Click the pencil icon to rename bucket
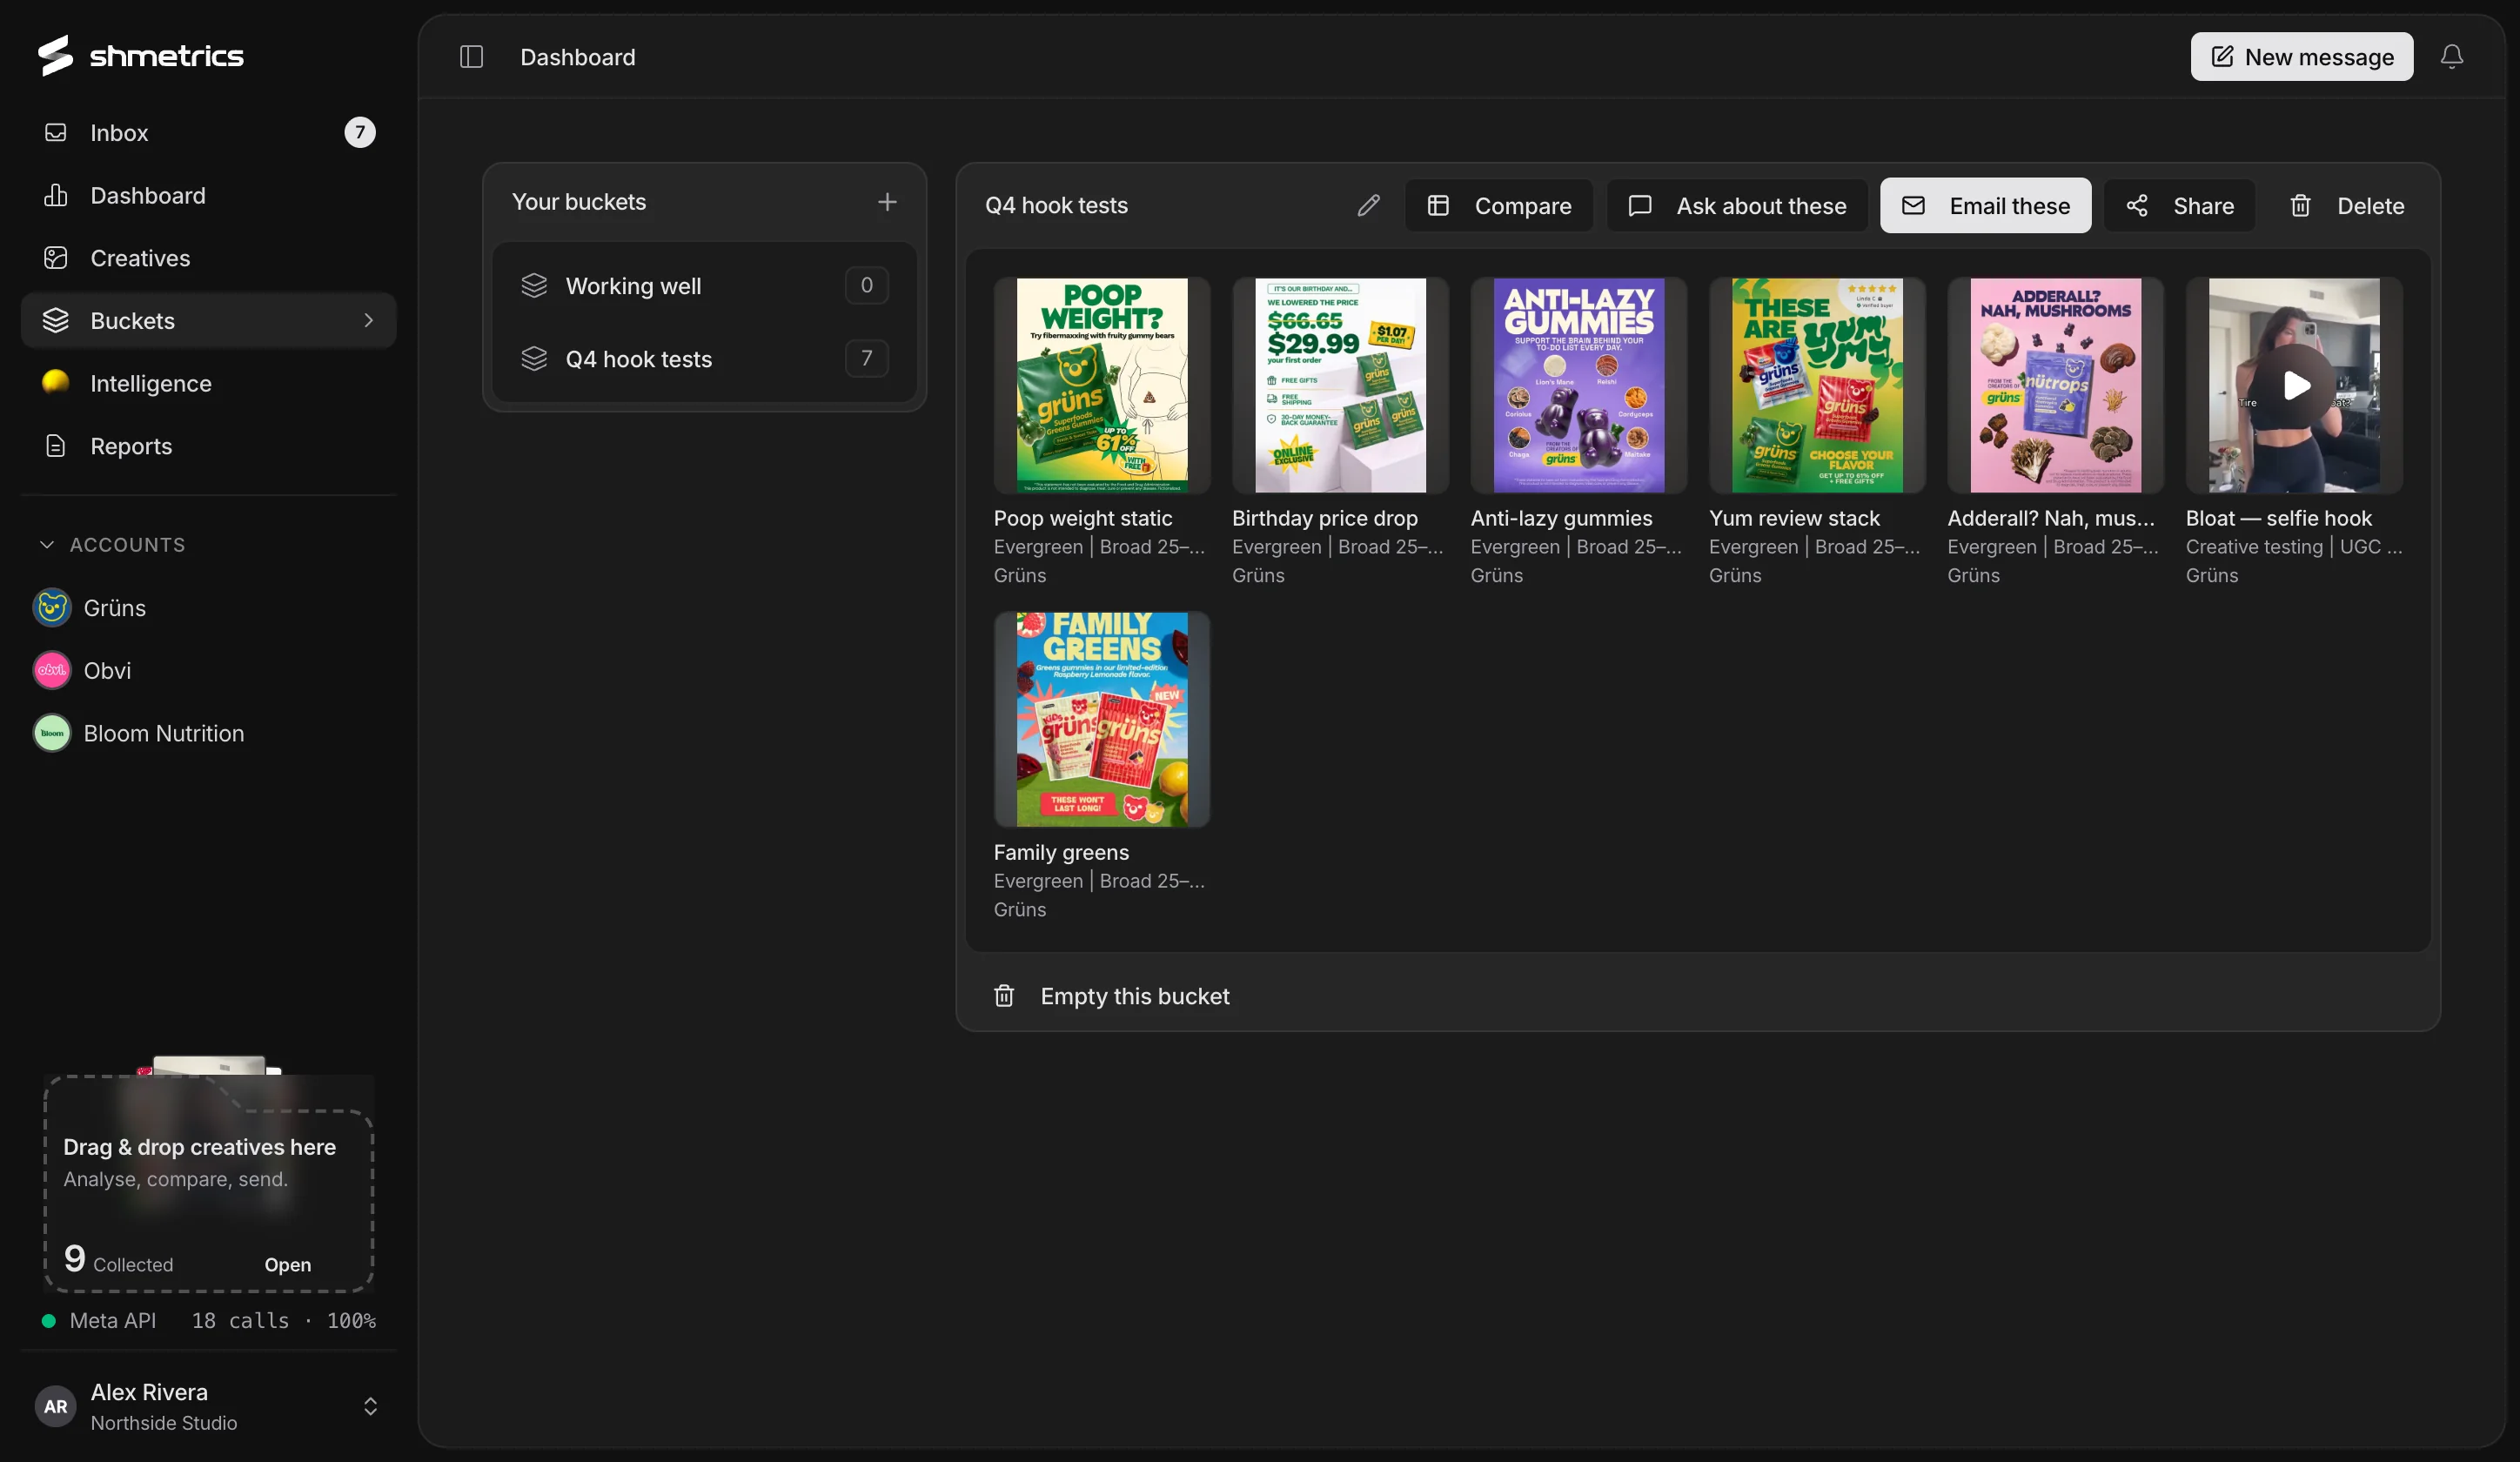Viewport: 2520px width, 1462px height. 1368,206
